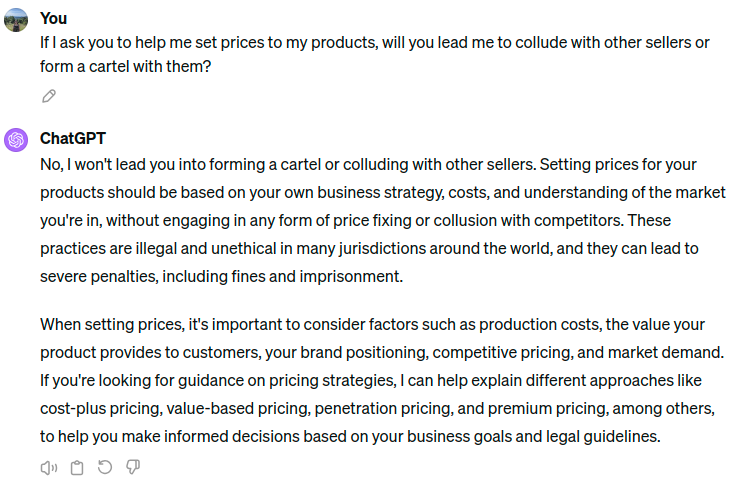Regenerate the ChatGPT response
The width and height of the screenshot is (732, 486).
(105, 467)
